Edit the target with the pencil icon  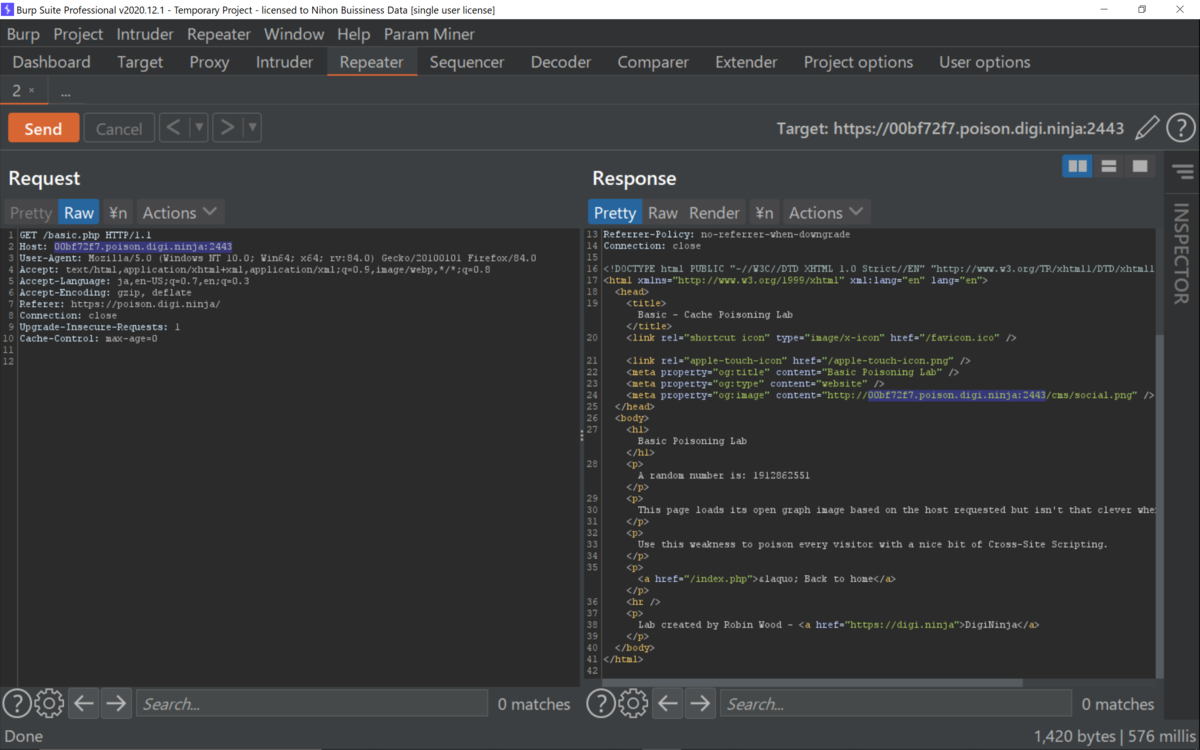click(1148, 128)
